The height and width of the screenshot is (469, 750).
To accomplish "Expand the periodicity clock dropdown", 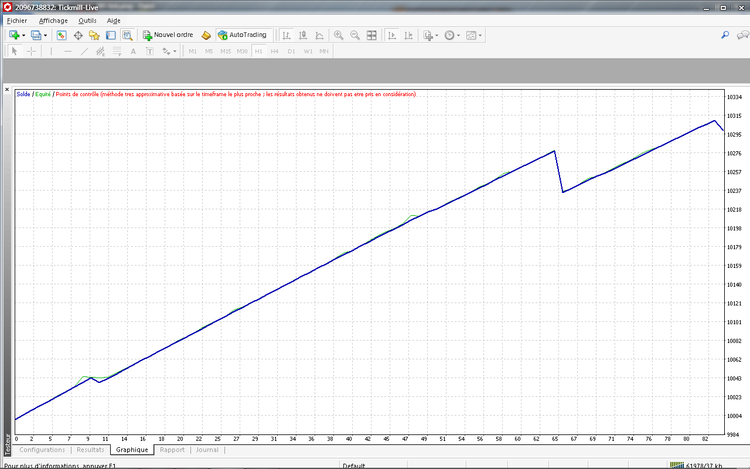I will pos(460,35).
